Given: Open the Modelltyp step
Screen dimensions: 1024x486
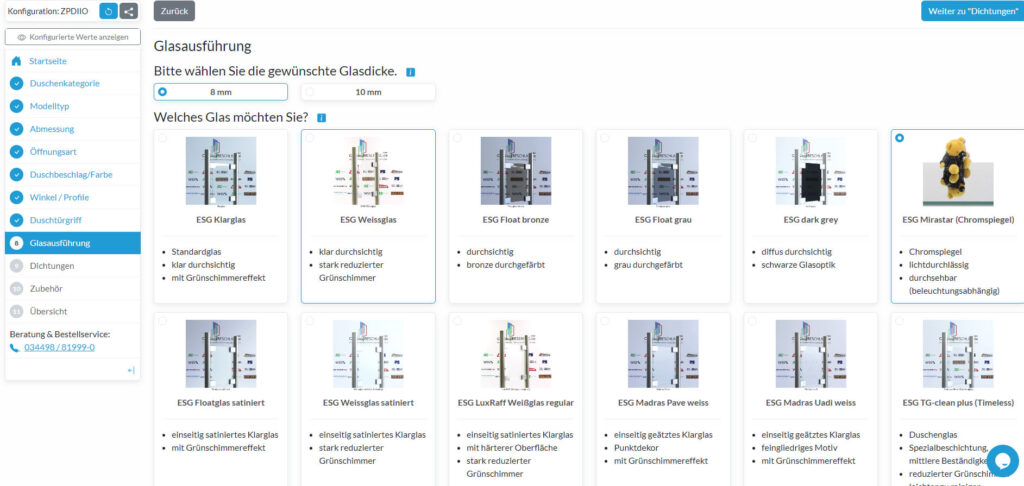Looking at the screenshot, I should coord(50,106).
